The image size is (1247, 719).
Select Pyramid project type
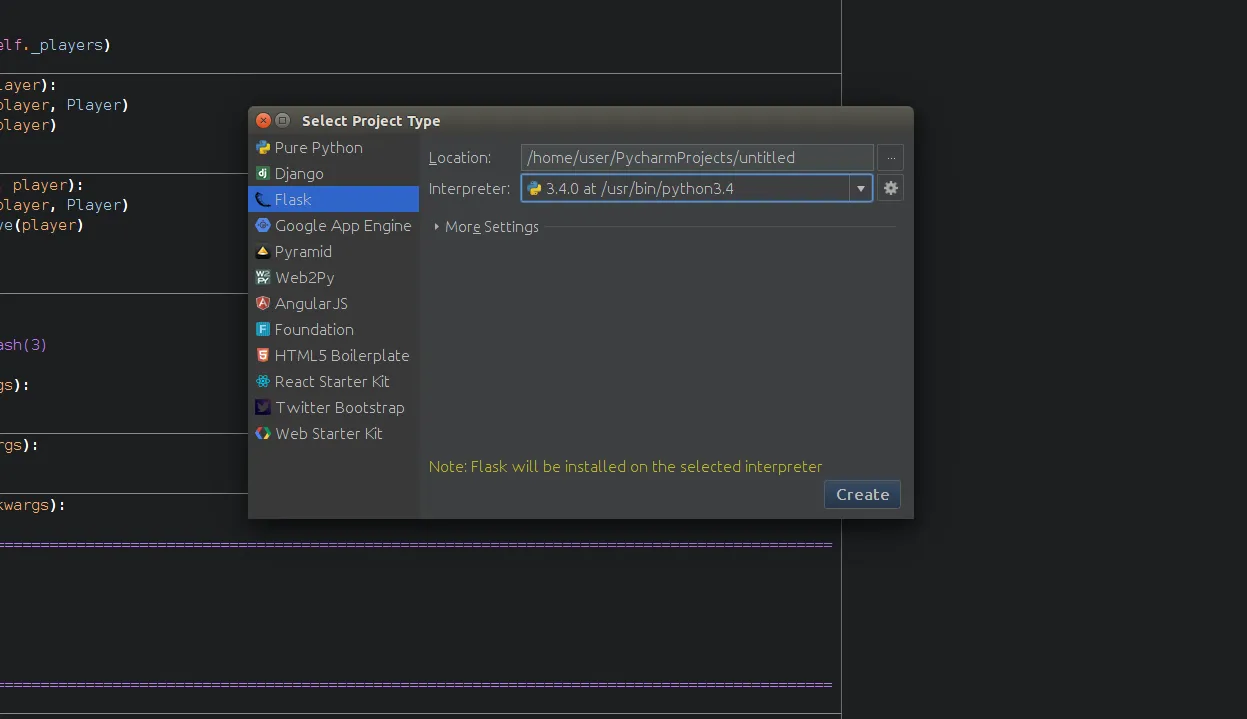pyautogui.click(x=334, y=251)
